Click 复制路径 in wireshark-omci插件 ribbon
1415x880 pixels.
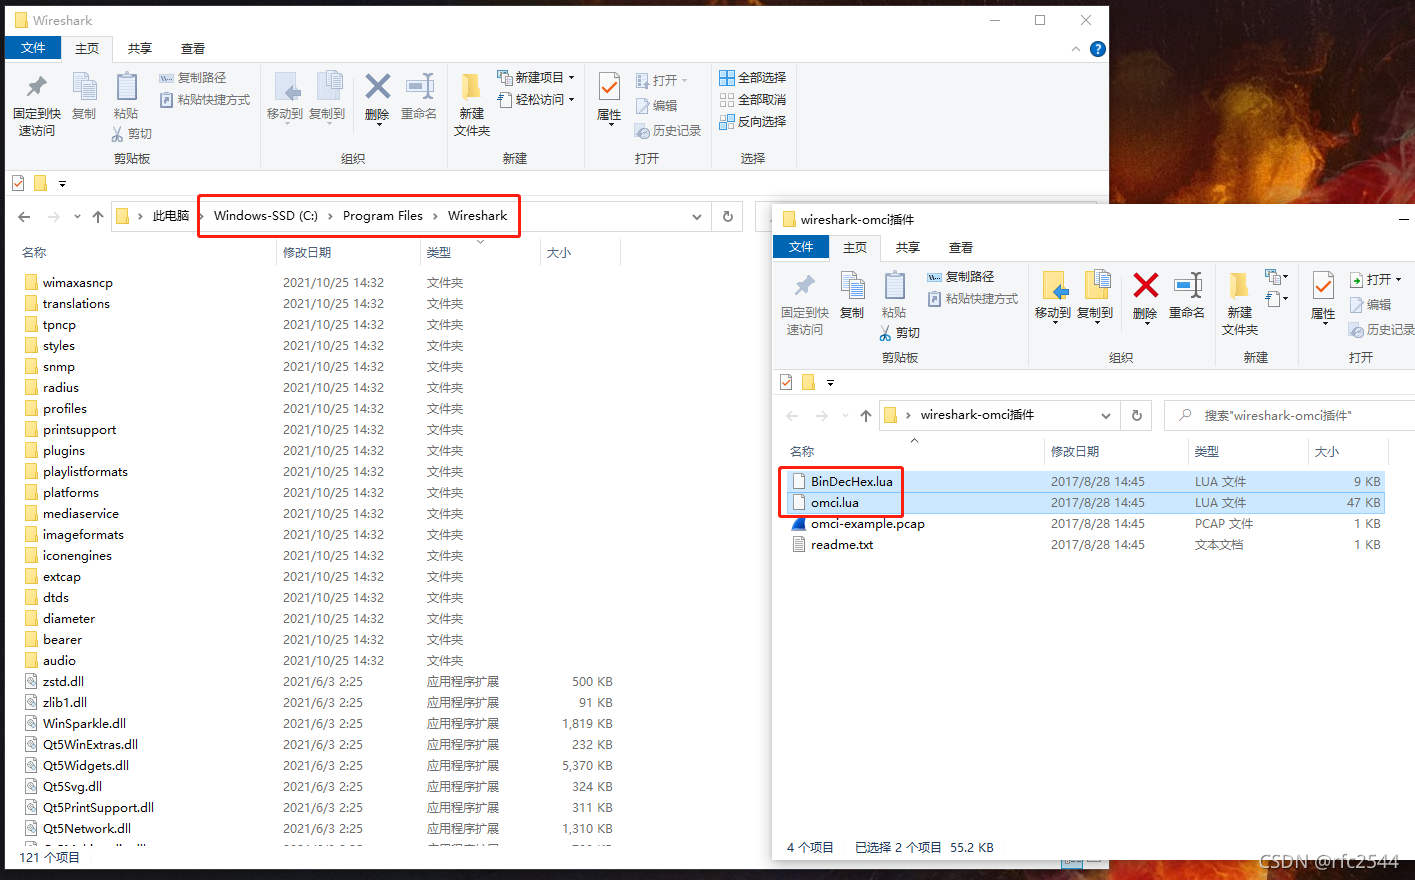[961, 276]
